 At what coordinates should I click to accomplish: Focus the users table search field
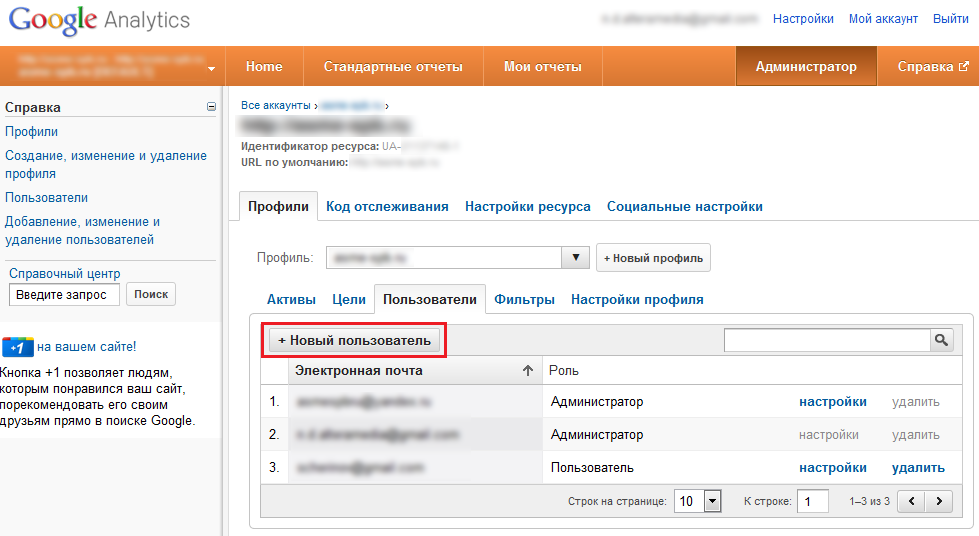827,340
